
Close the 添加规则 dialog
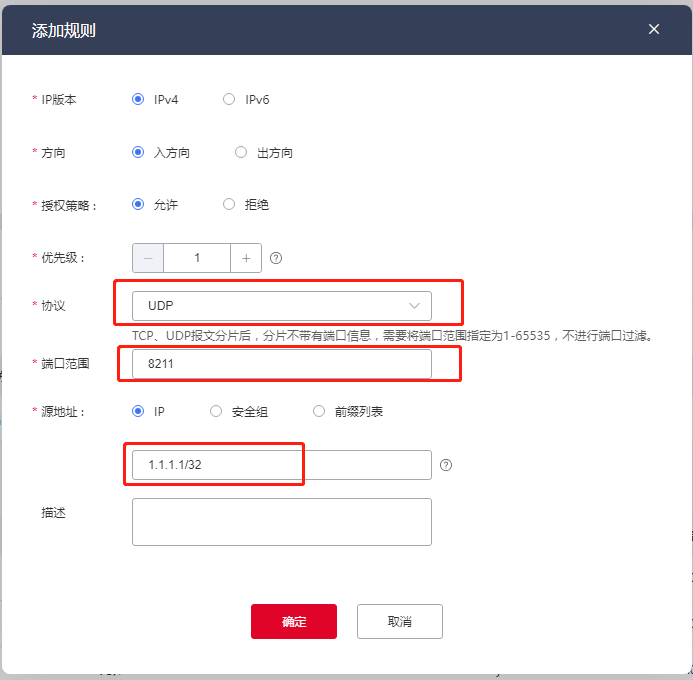pos(654,29)
